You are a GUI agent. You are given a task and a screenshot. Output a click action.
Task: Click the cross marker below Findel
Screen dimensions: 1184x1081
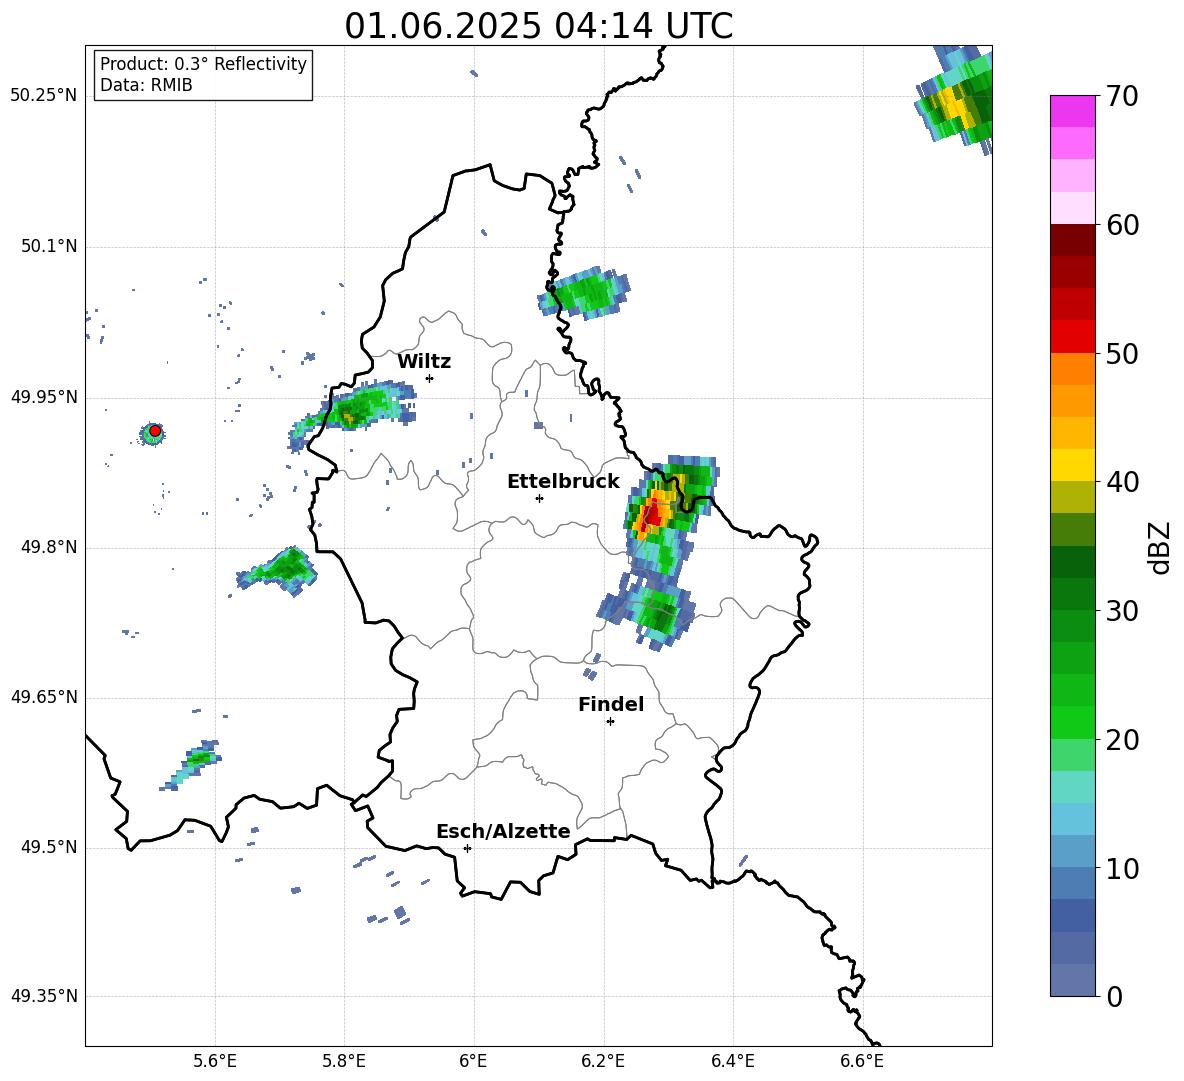[x=610, y=722]
